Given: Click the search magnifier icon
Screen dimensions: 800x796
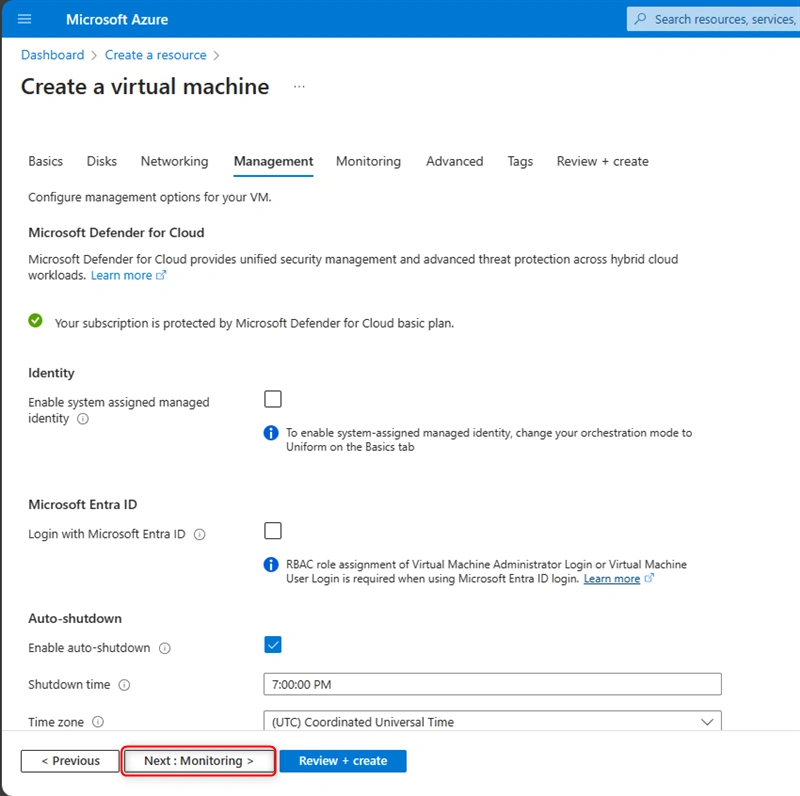Looking at the screenshot, I should click(x=640, y=19).
